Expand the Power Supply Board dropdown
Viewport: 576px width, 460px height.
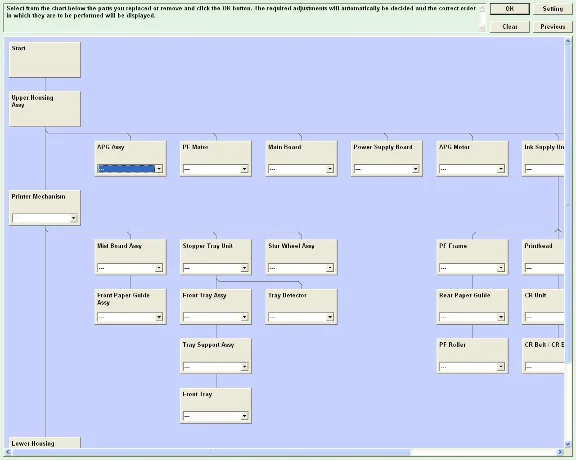(415, 169)
